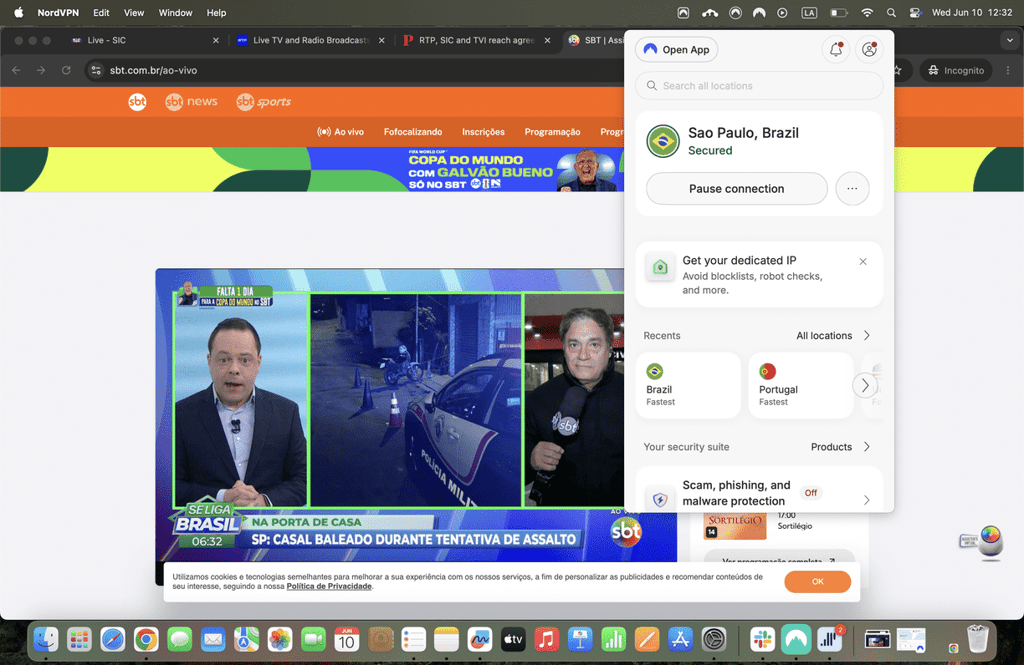
Task: Go back in Chrome browser
Action: (x=16, y=70)
